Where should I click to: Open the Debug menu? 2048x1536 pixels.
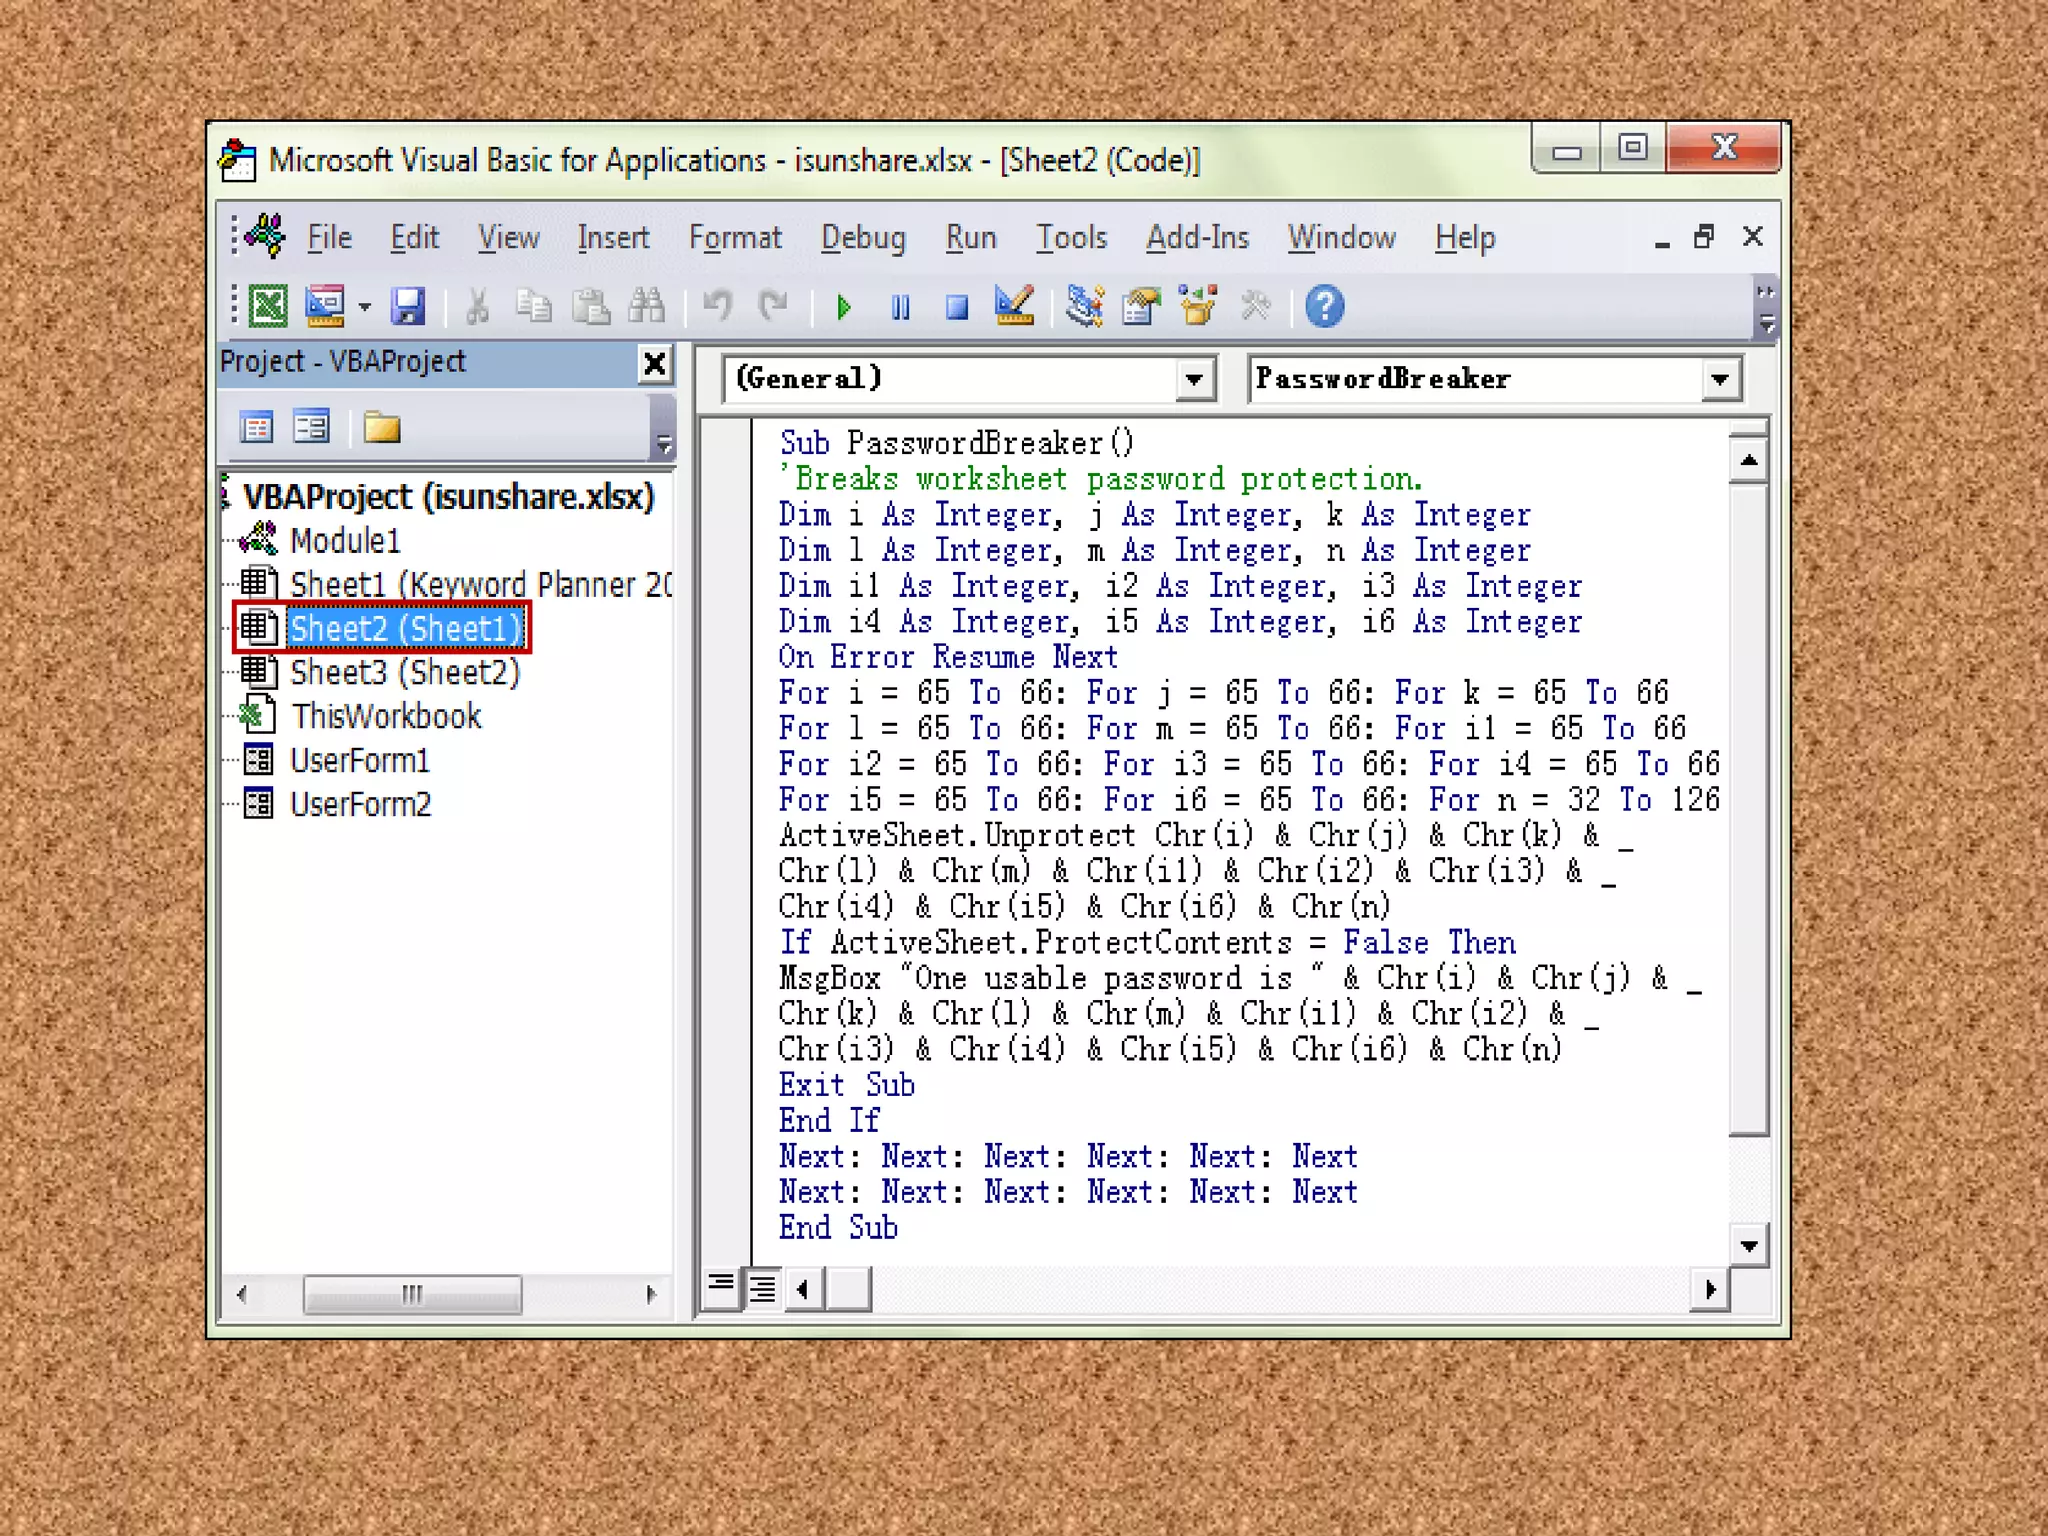click(862, 238)
